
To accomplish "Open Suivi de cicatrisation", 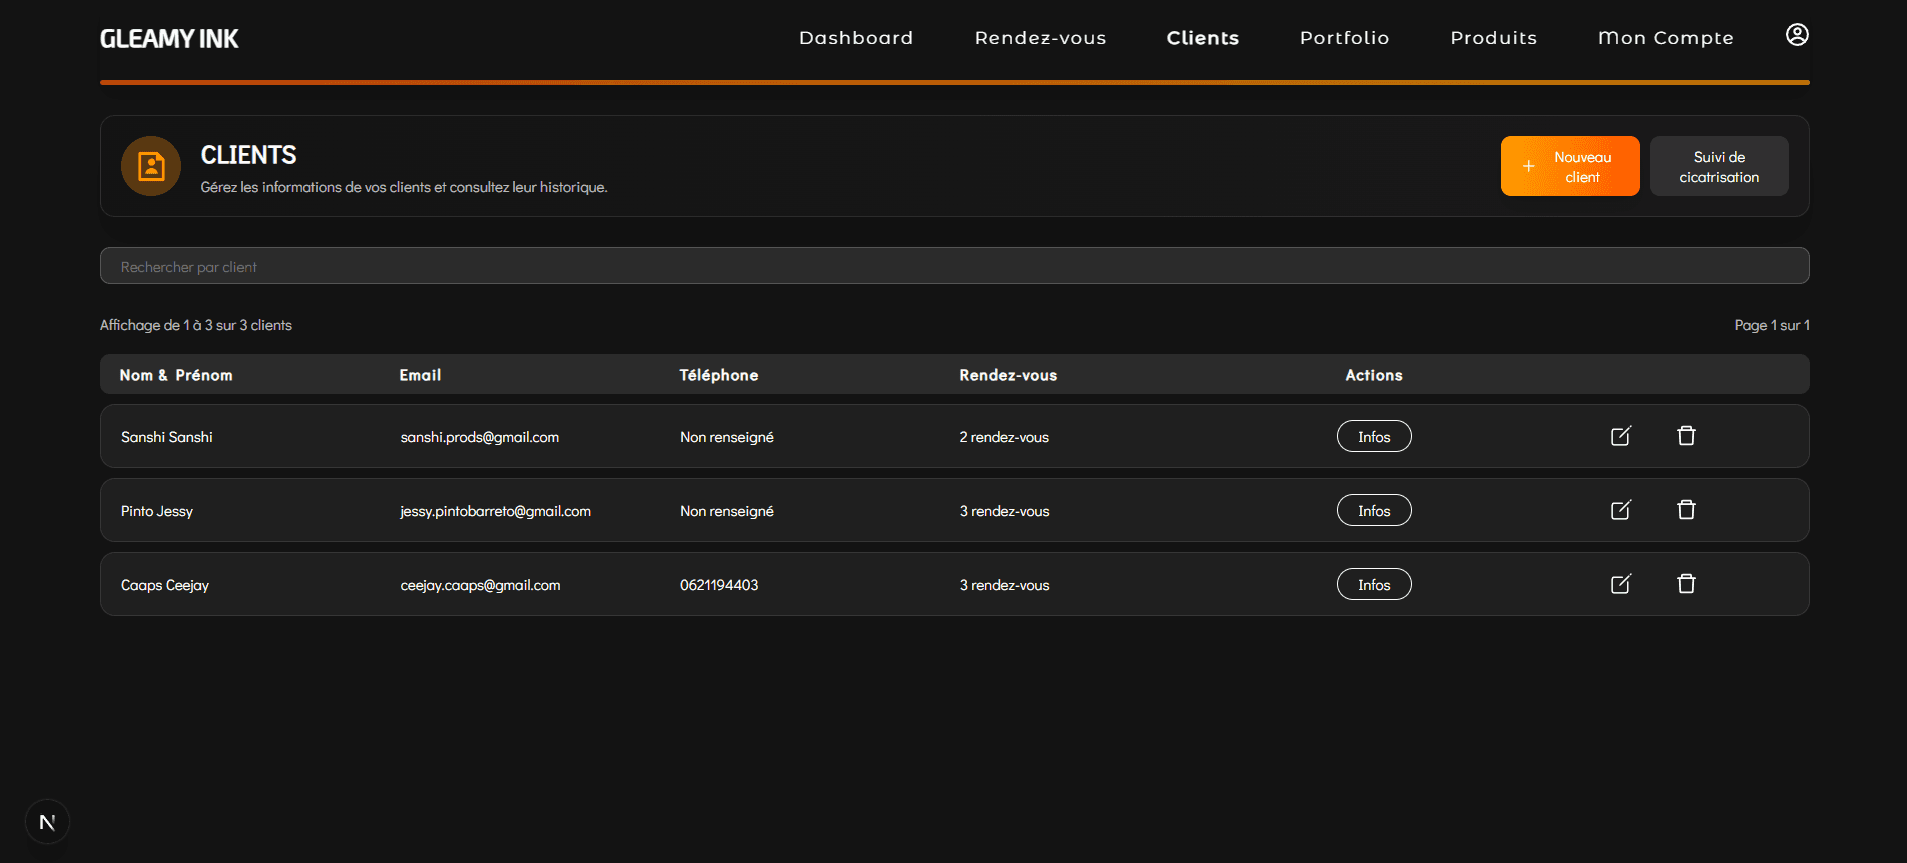I will click(1718, 166).
